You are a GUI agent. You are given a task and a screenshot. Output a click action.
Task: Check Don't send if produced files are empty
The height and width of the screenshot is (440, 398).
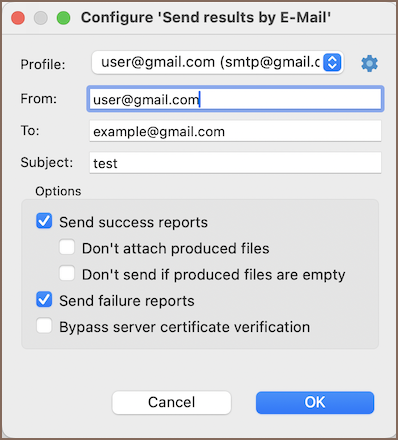[67, 273]
